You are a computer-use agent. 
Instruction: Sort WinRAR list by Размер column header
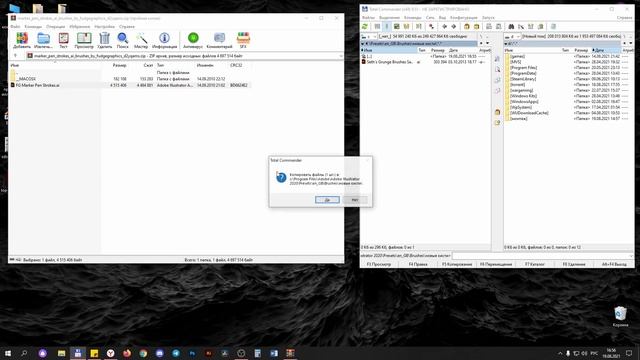(120, 65)
